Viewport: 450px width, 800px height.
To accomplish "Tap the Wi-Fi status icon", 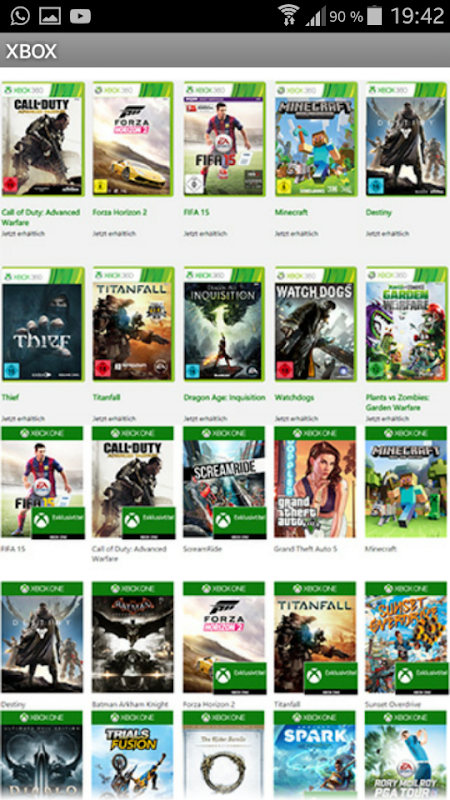I will point(288,15).
